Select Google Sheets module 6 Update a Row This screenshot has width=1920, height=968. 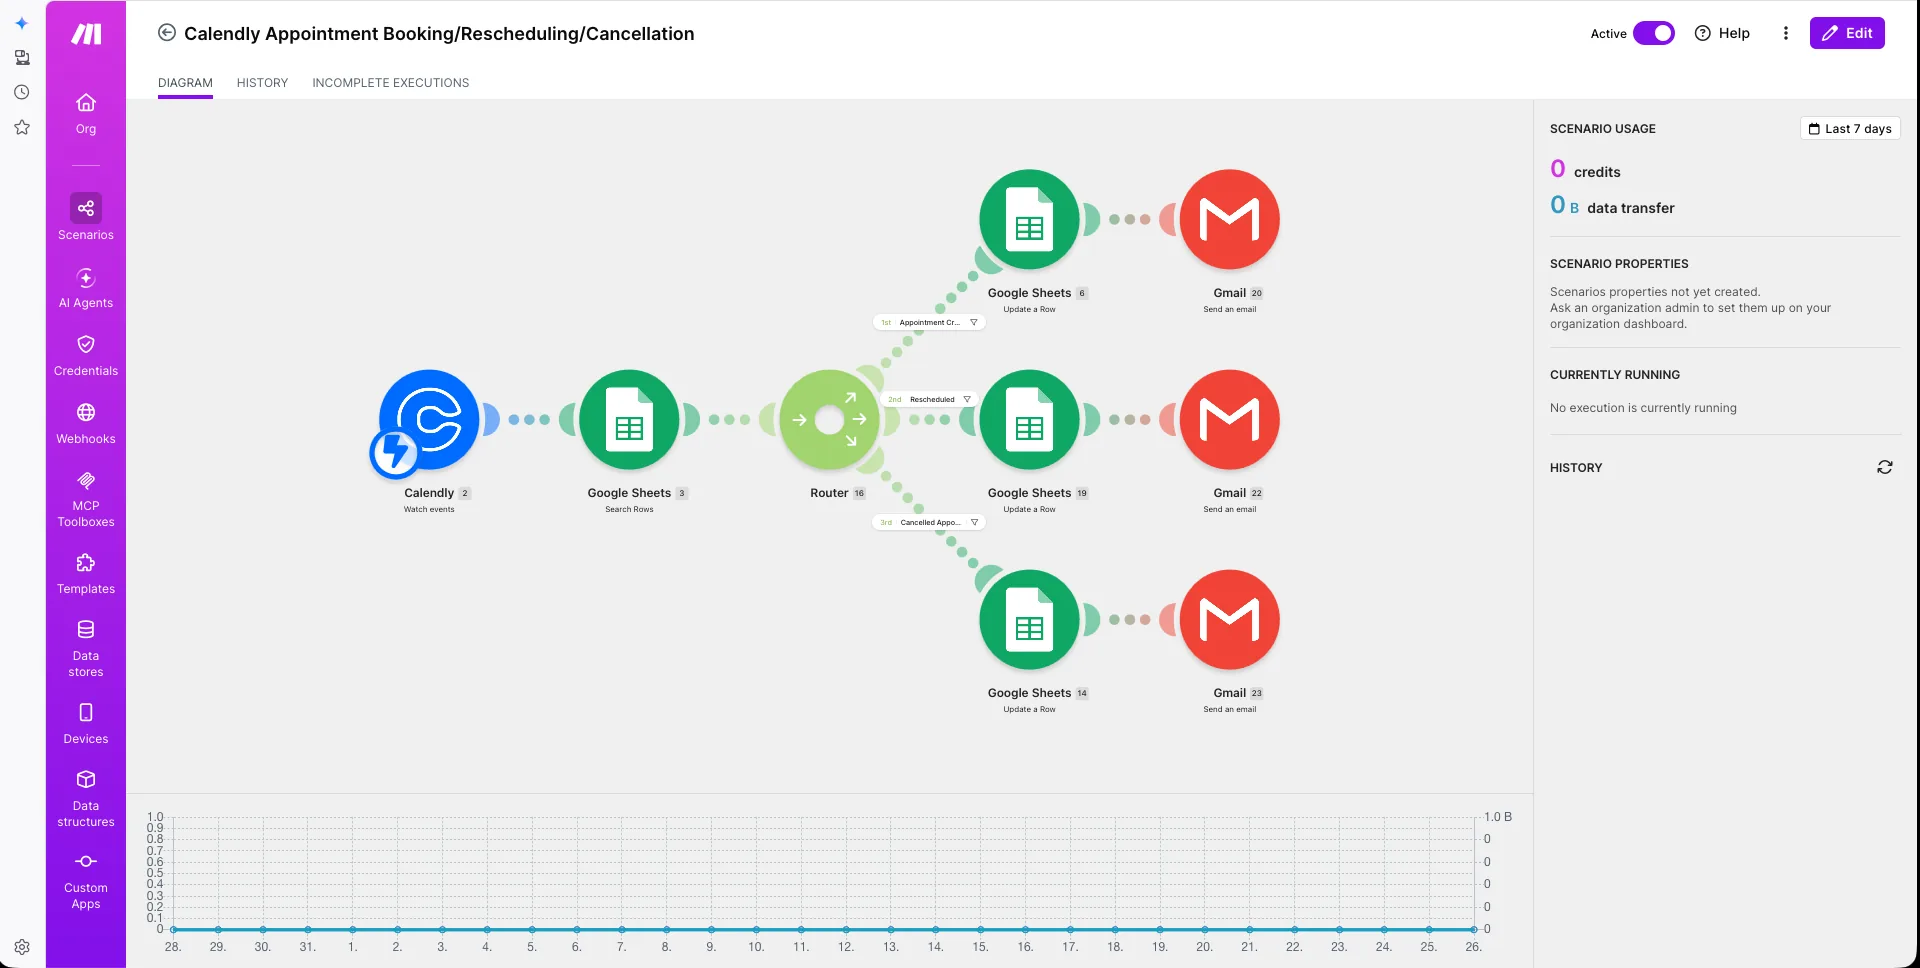click(1029, 220)
